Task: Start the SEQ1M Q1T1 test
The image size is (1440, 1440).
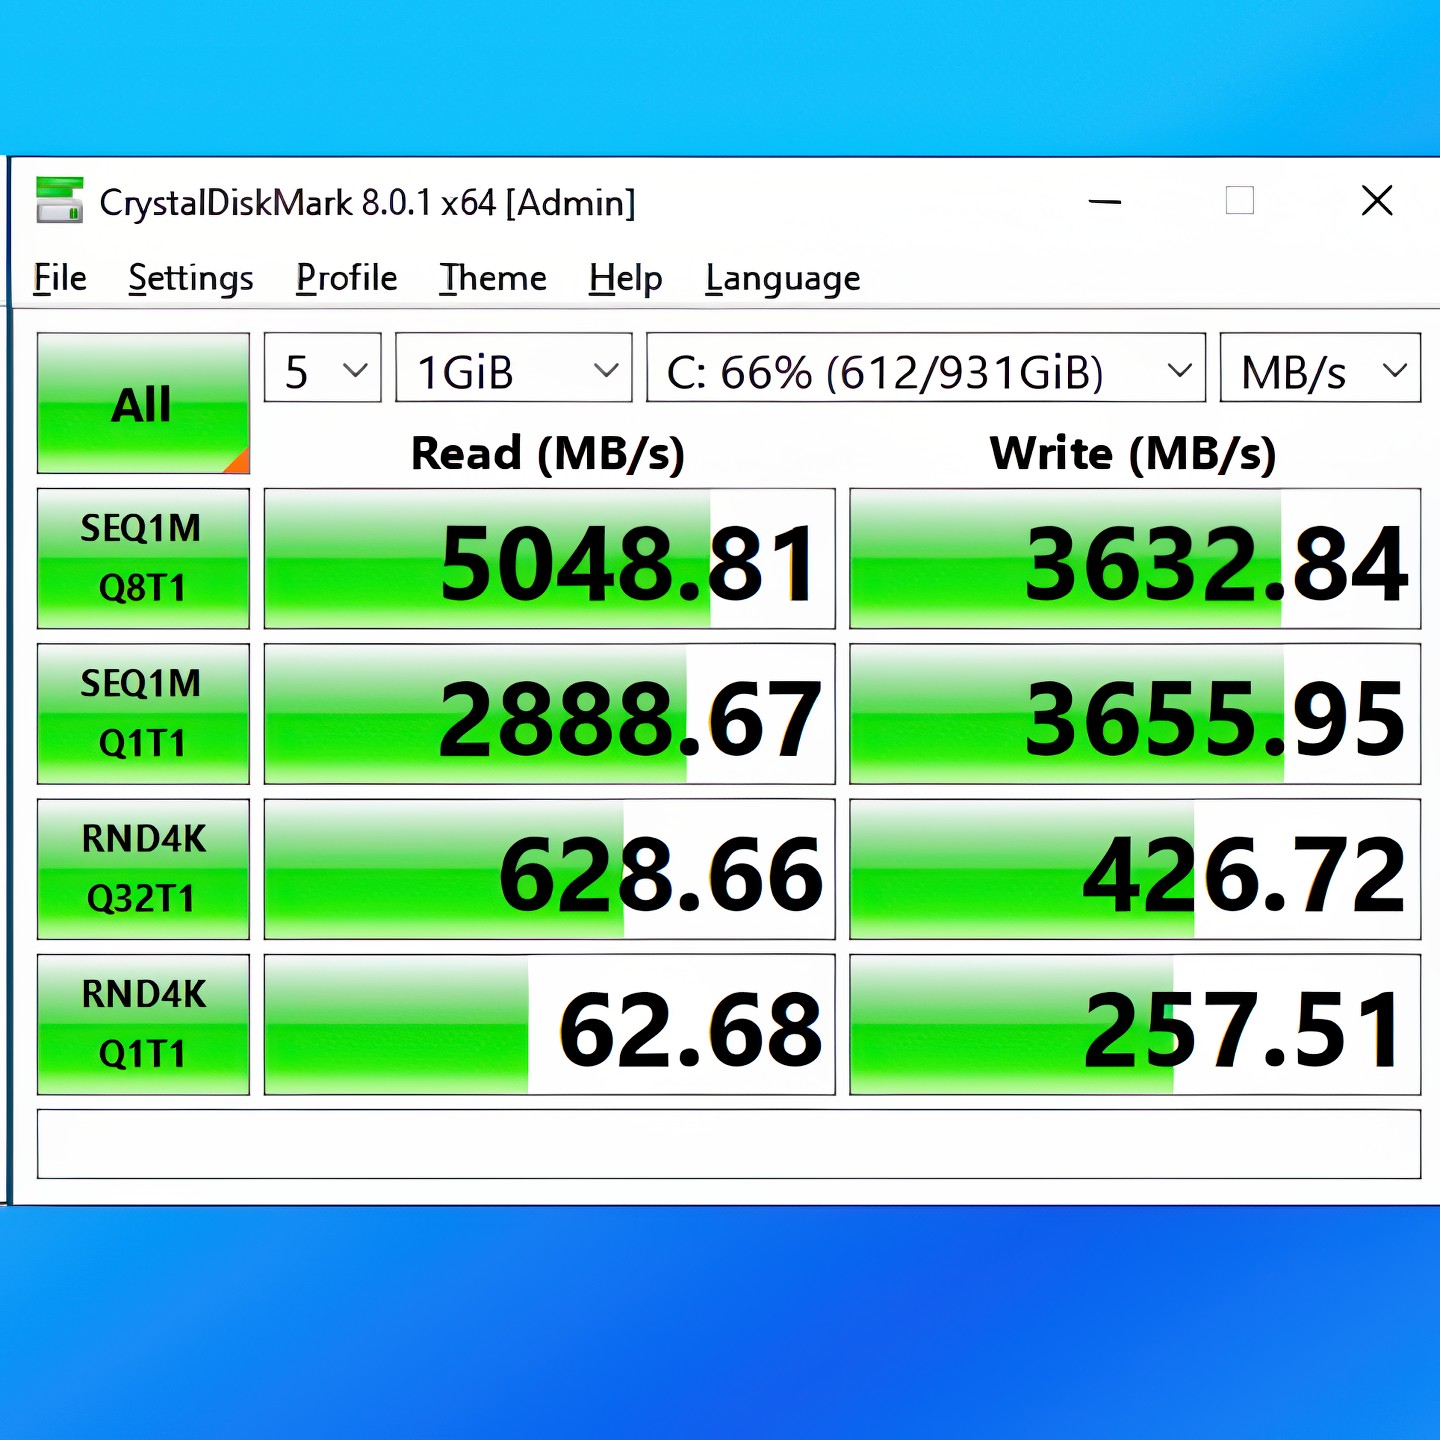Action: click(143, 714)
